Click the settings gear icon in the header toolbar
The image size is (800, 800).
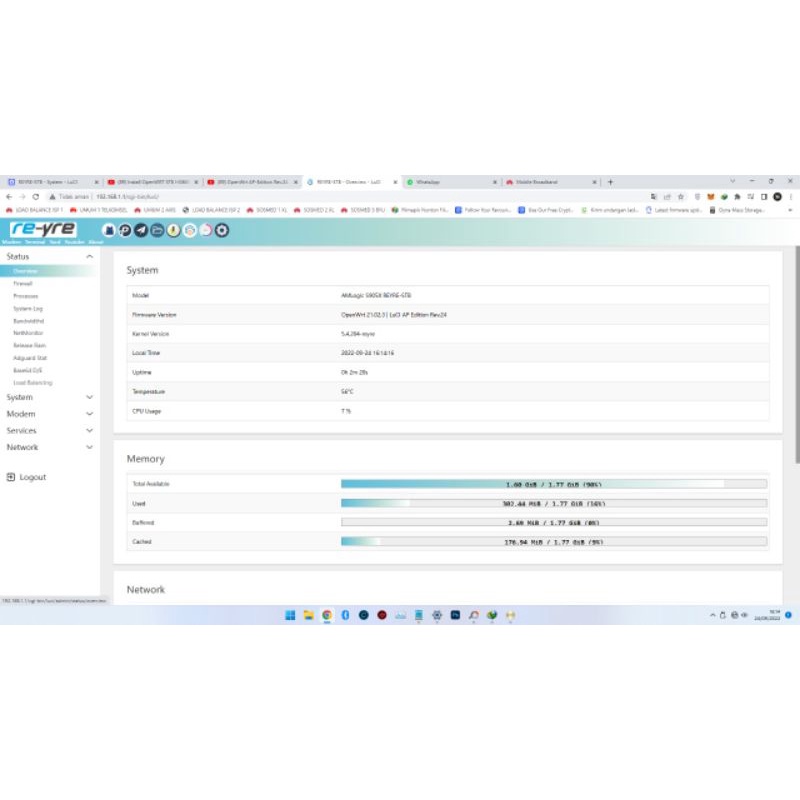[x=221, y=231]
